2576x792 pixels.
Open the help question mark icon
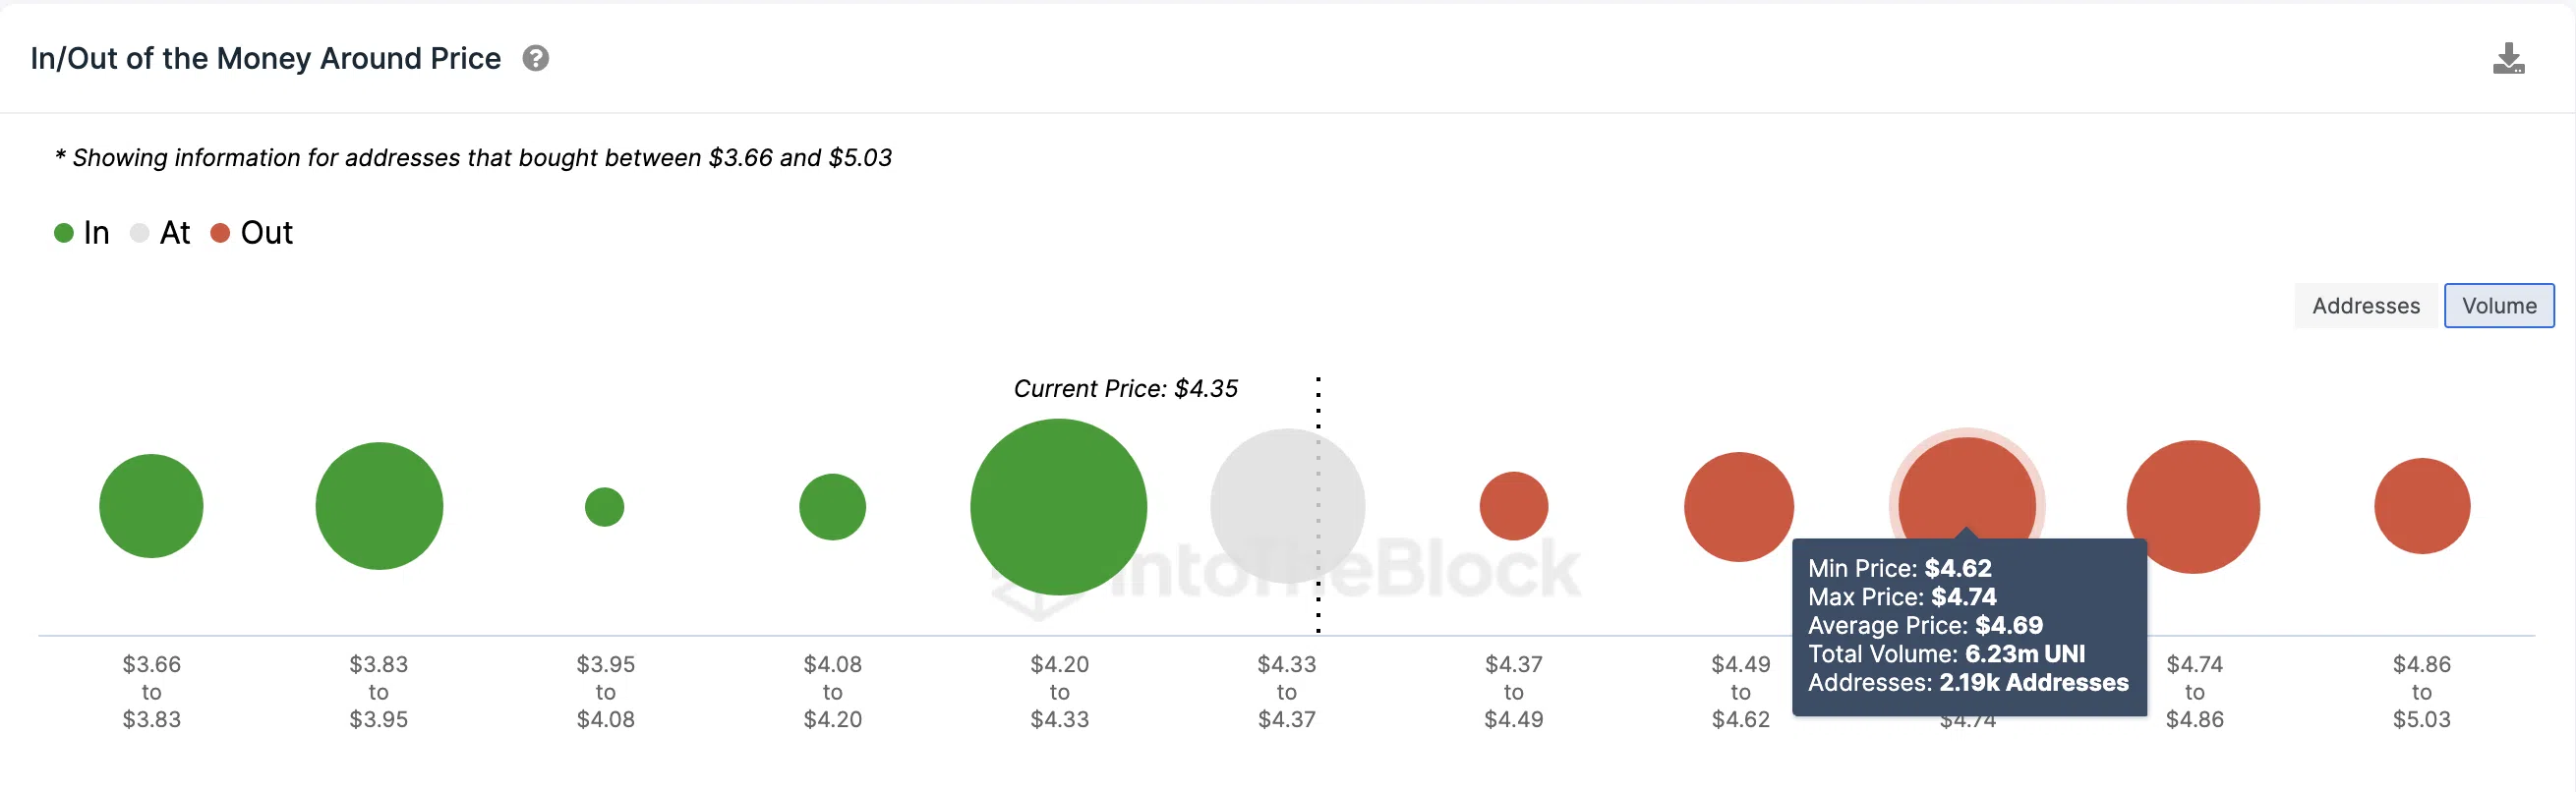pyautogui.click(x=536, y=59)
